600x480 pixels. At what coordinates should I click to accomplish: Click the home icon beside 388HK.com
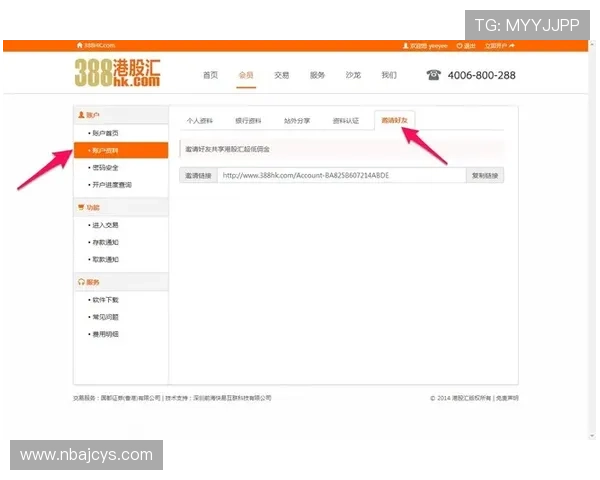click(80, 45)
